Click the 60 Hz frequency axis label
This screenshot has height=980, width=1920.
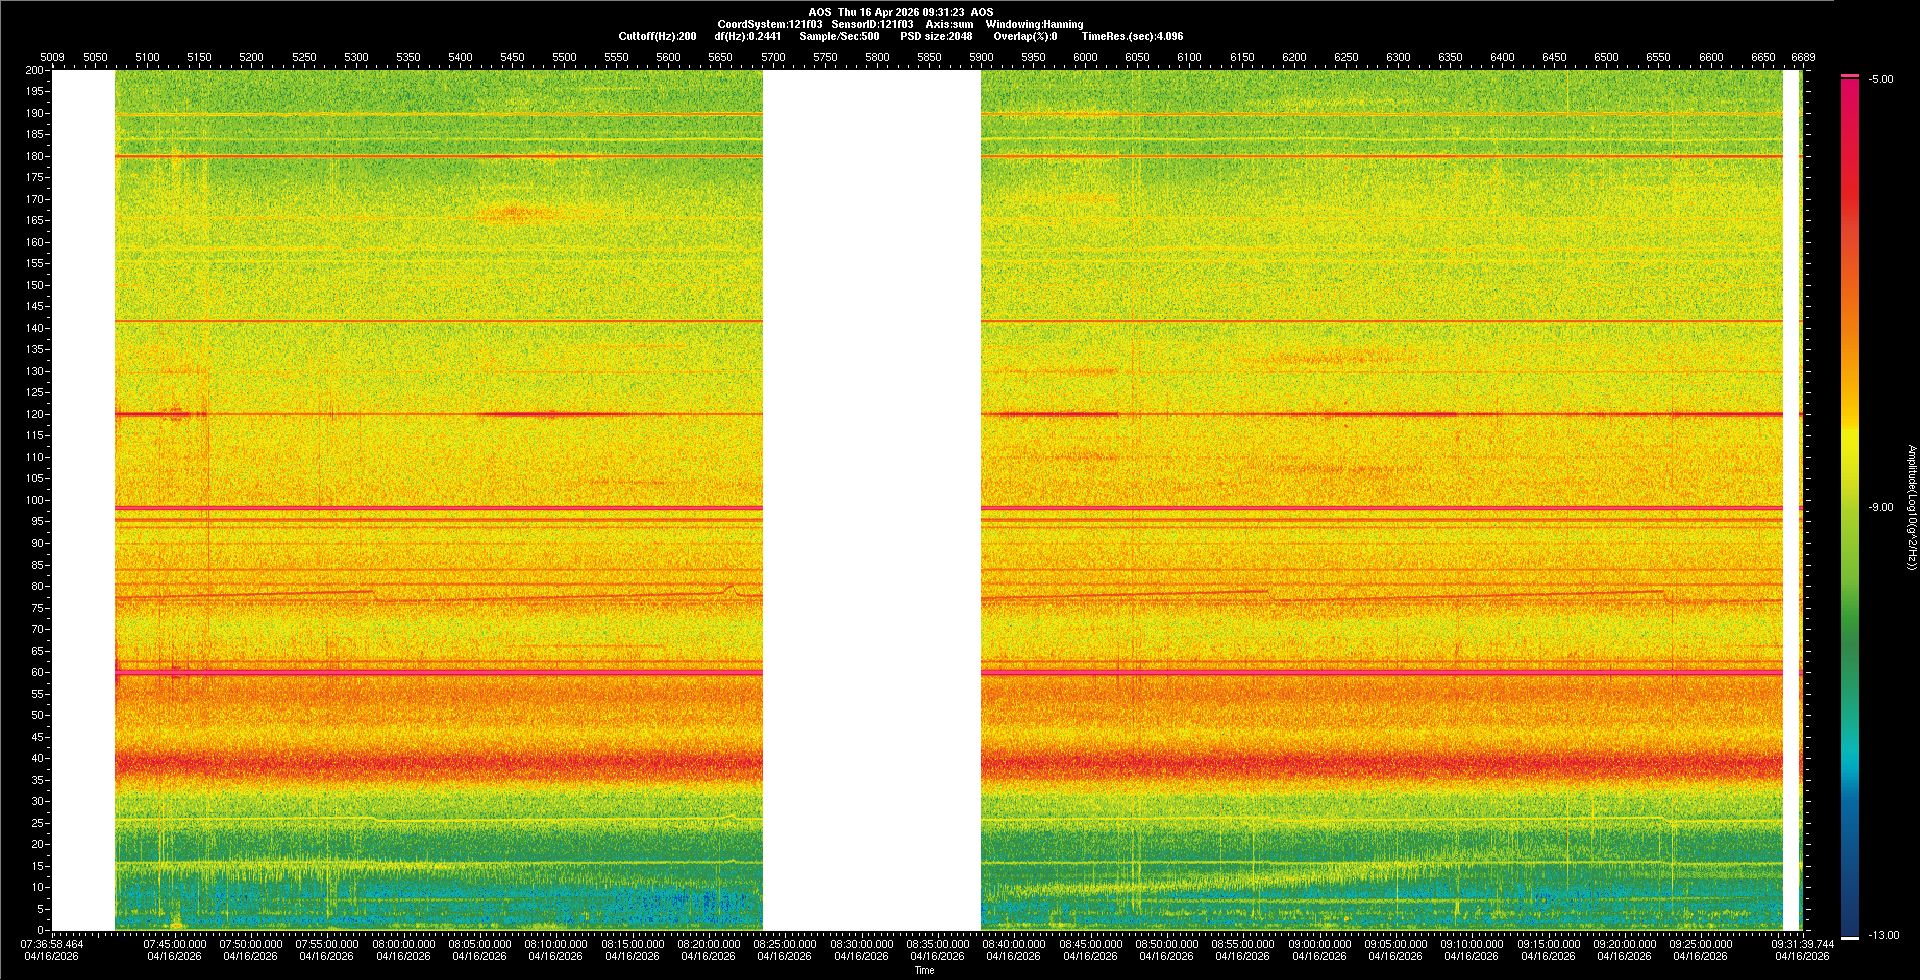click(37, 672)
